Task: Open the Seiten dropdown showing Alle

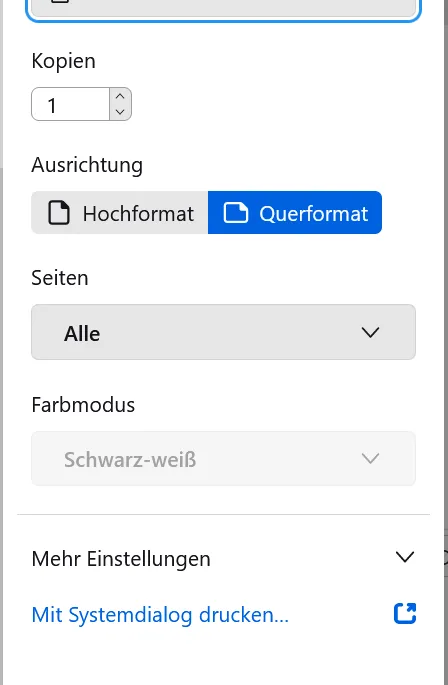Action: point(223,332)
